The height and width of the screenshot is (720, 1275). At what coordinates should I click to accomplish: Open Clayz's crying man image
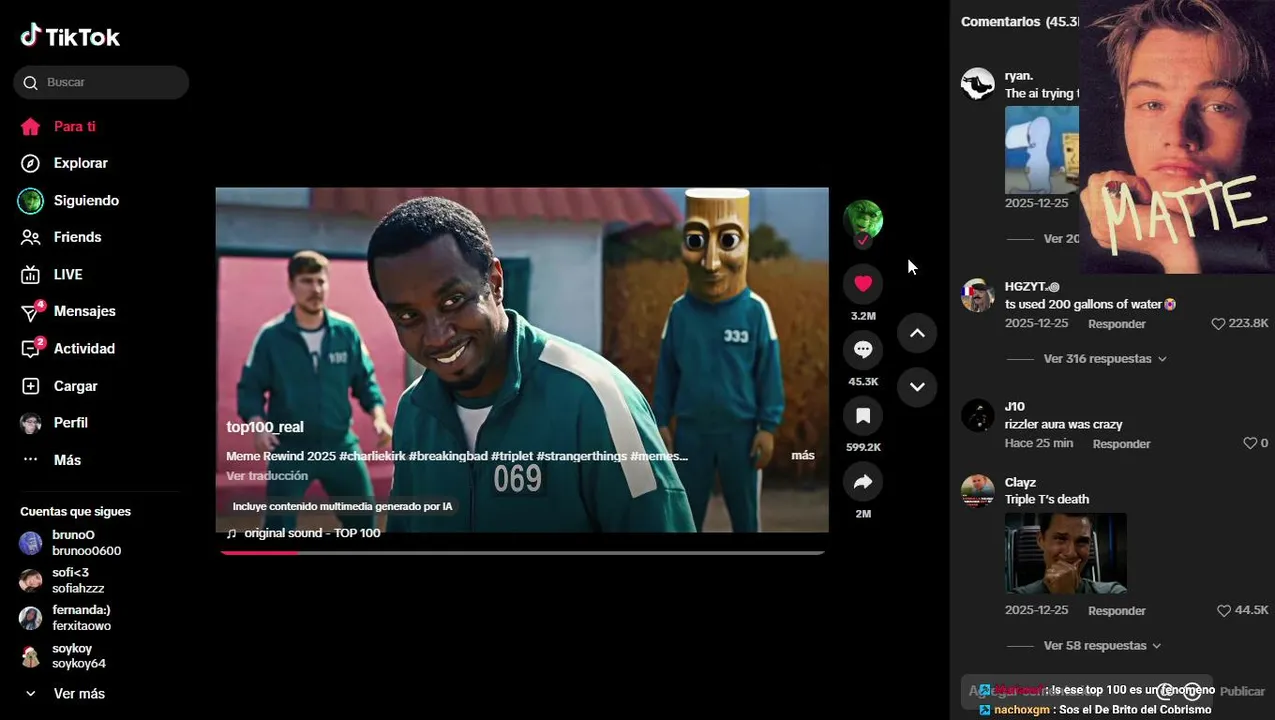pos(1066,554)
